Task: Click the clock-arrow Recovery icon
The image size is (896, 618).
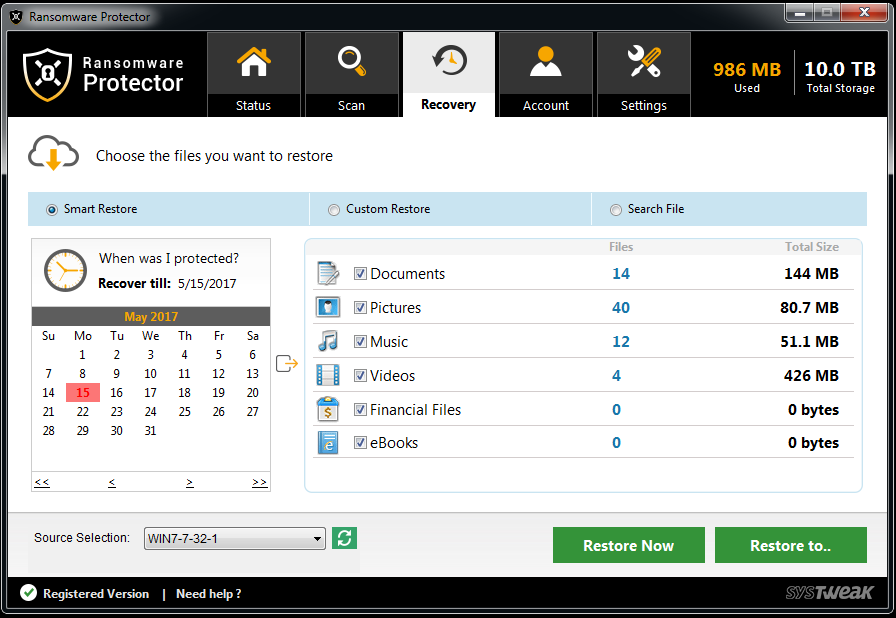Action: pos(449,61)
